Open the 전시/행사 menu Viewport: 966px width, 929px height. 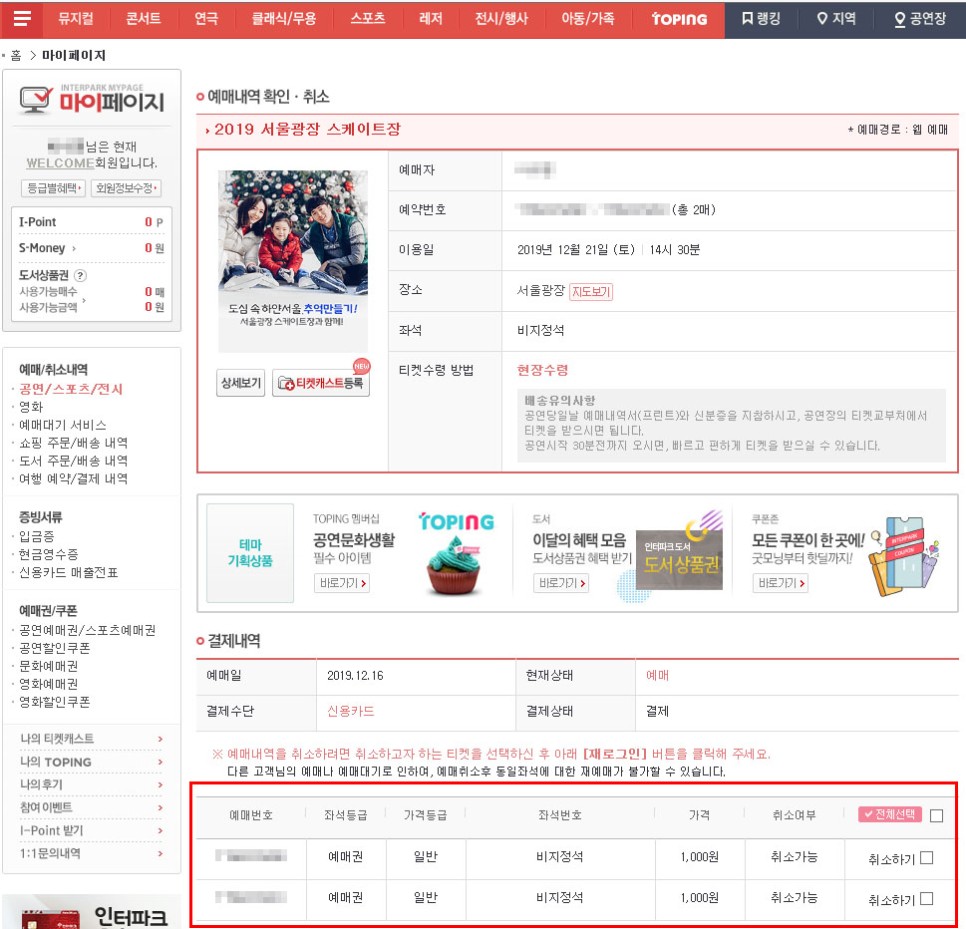pos(501,18)
